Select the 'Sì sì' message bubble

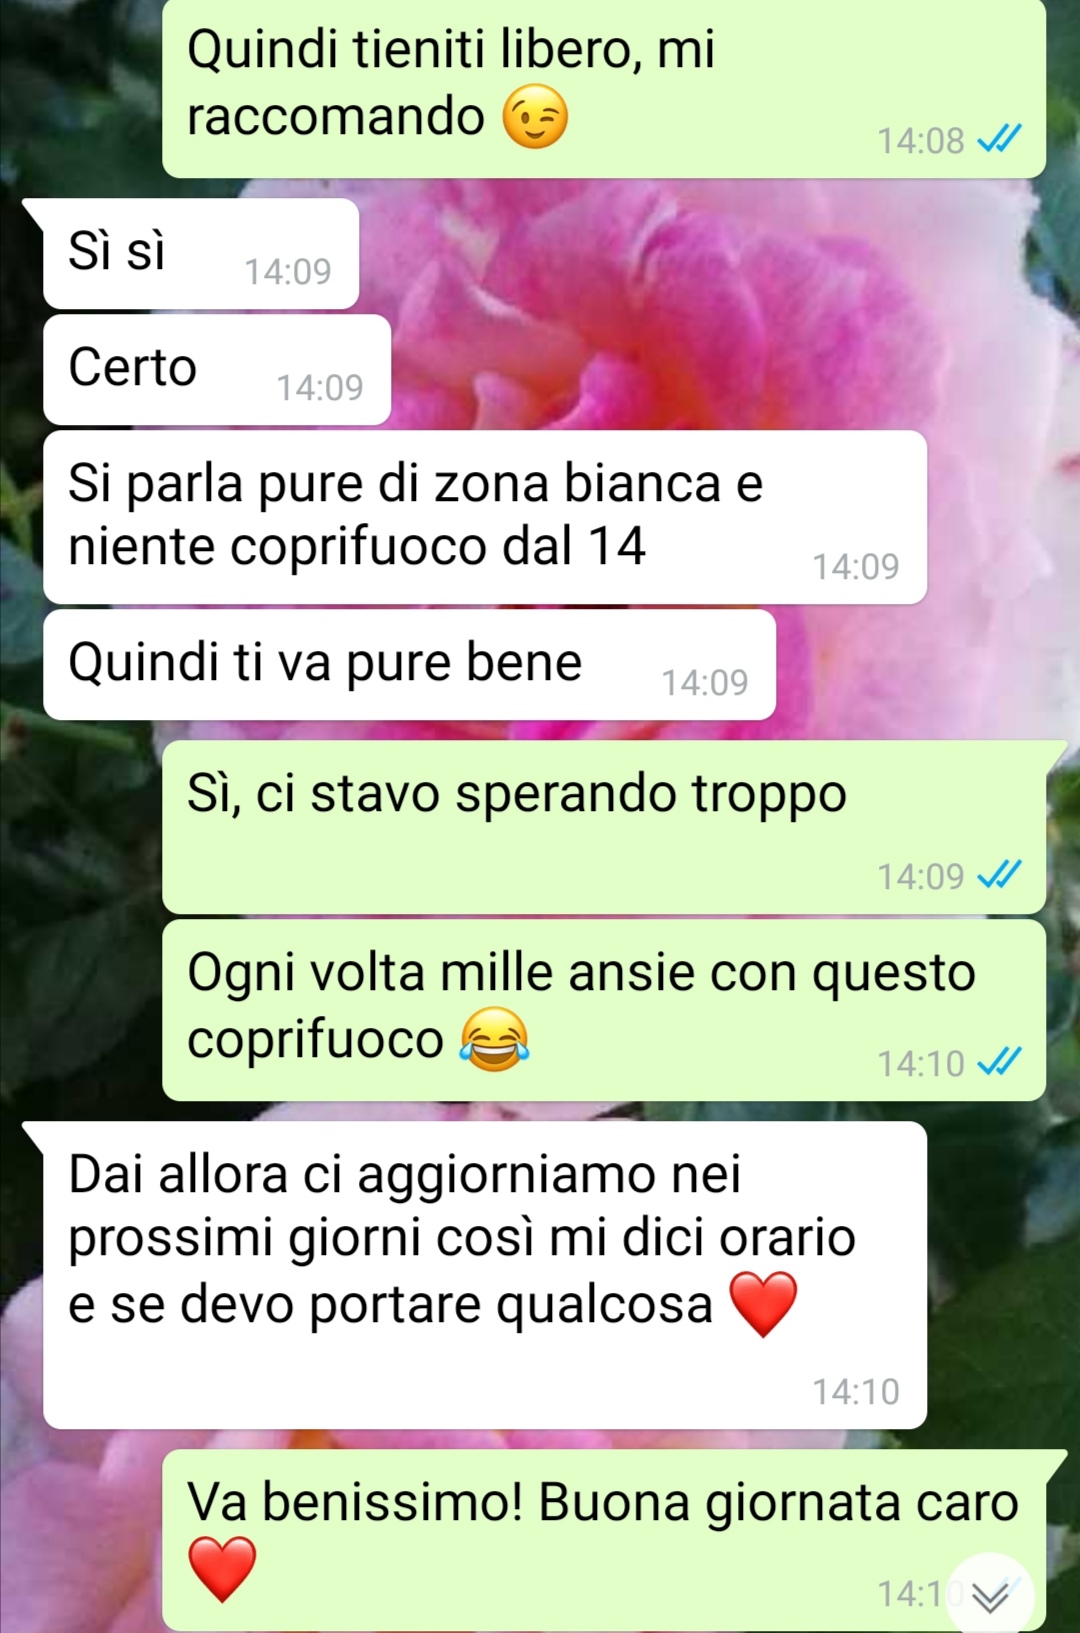pyautogui.click(x=201, y=253)
